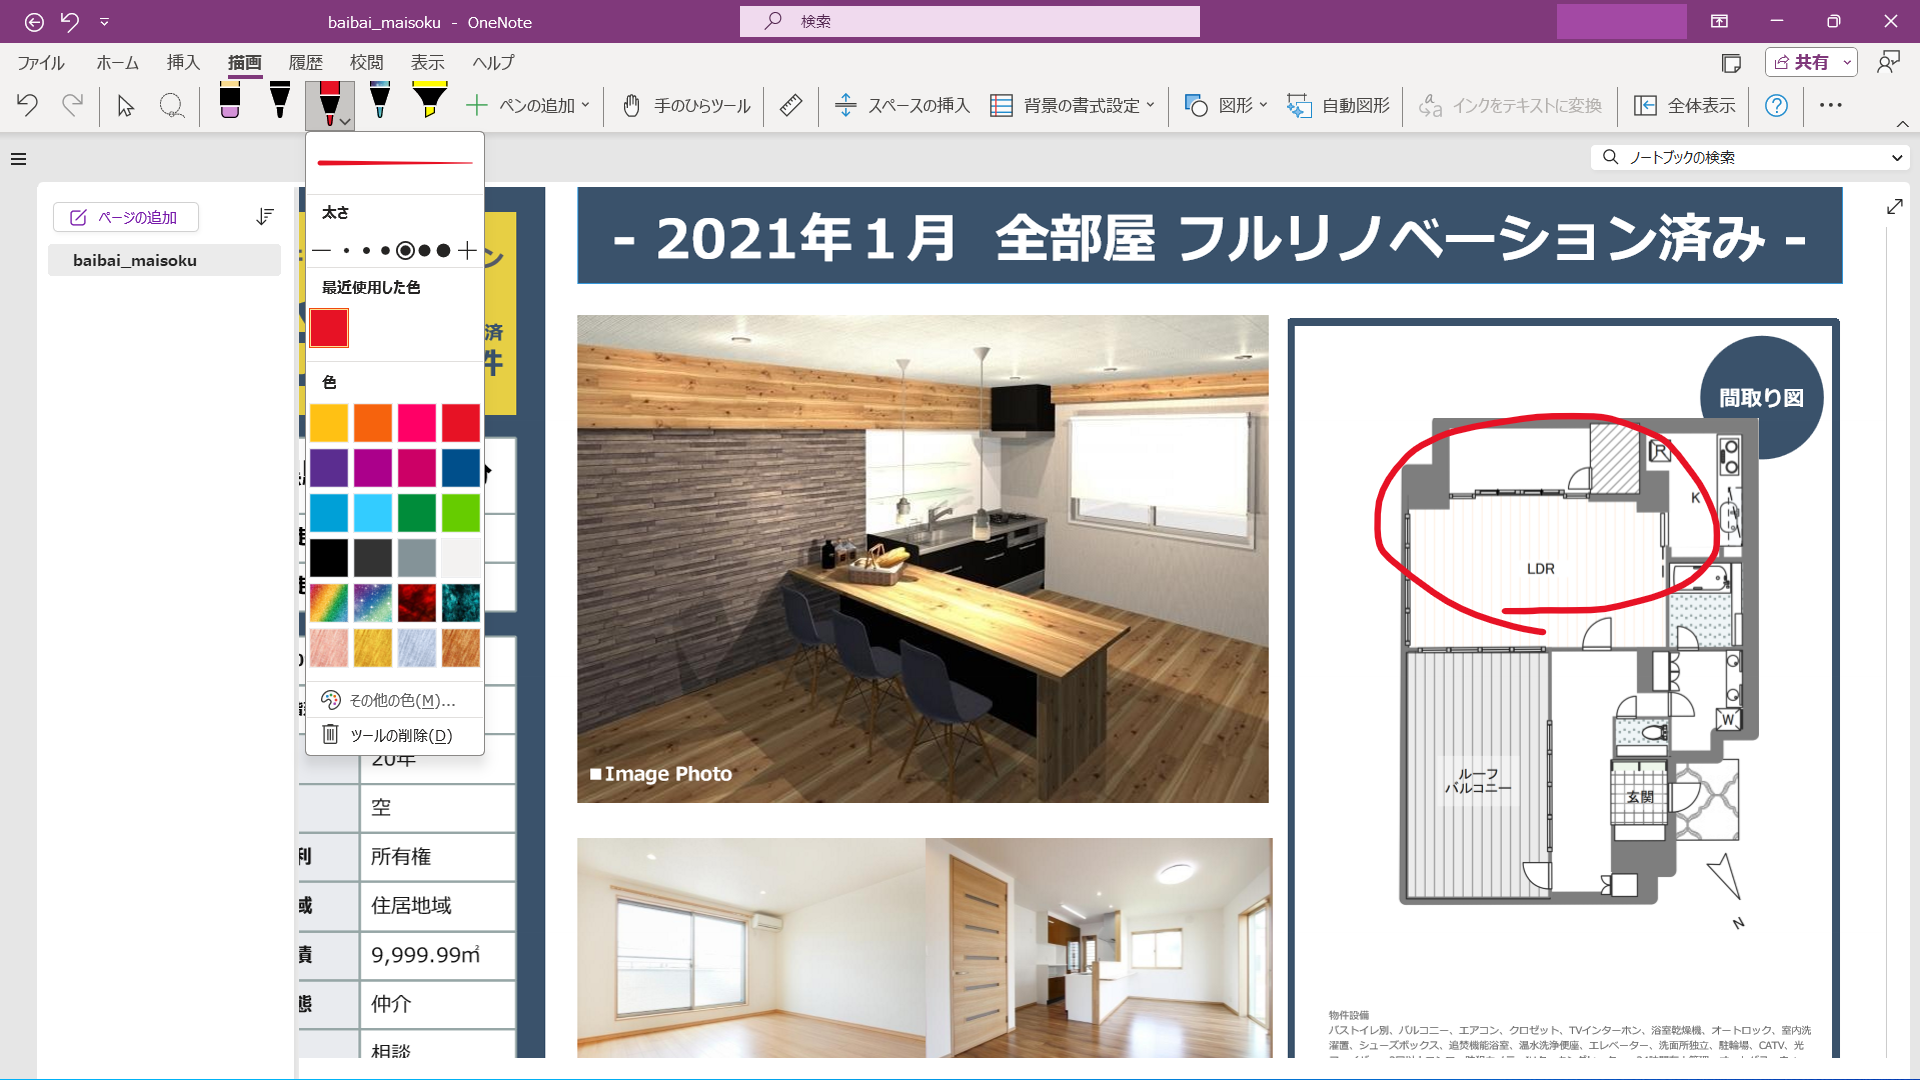Image resolution: width=1920 pixels, height=1080 pixels.
Task: Select the baibai_maisoku page
Action: pyautogui.click(x=164, y=260)
